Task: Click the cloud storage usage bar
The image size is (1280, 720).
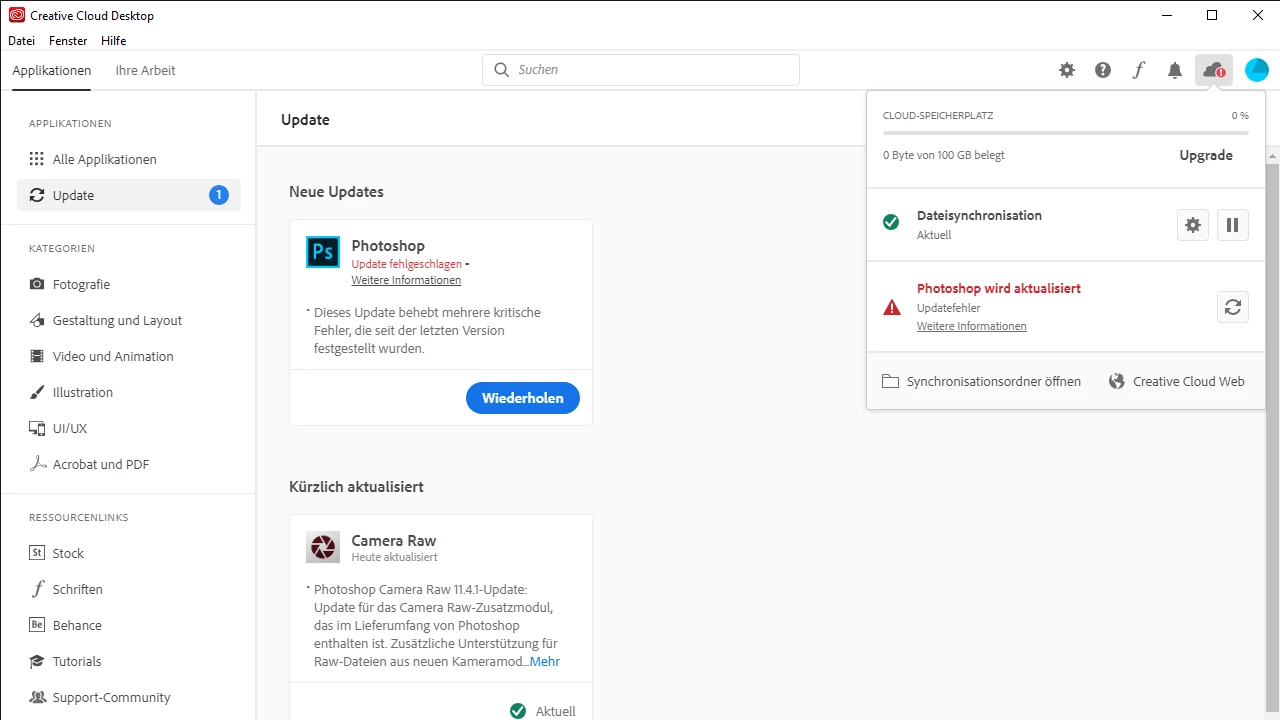Action: point(1066,132)
